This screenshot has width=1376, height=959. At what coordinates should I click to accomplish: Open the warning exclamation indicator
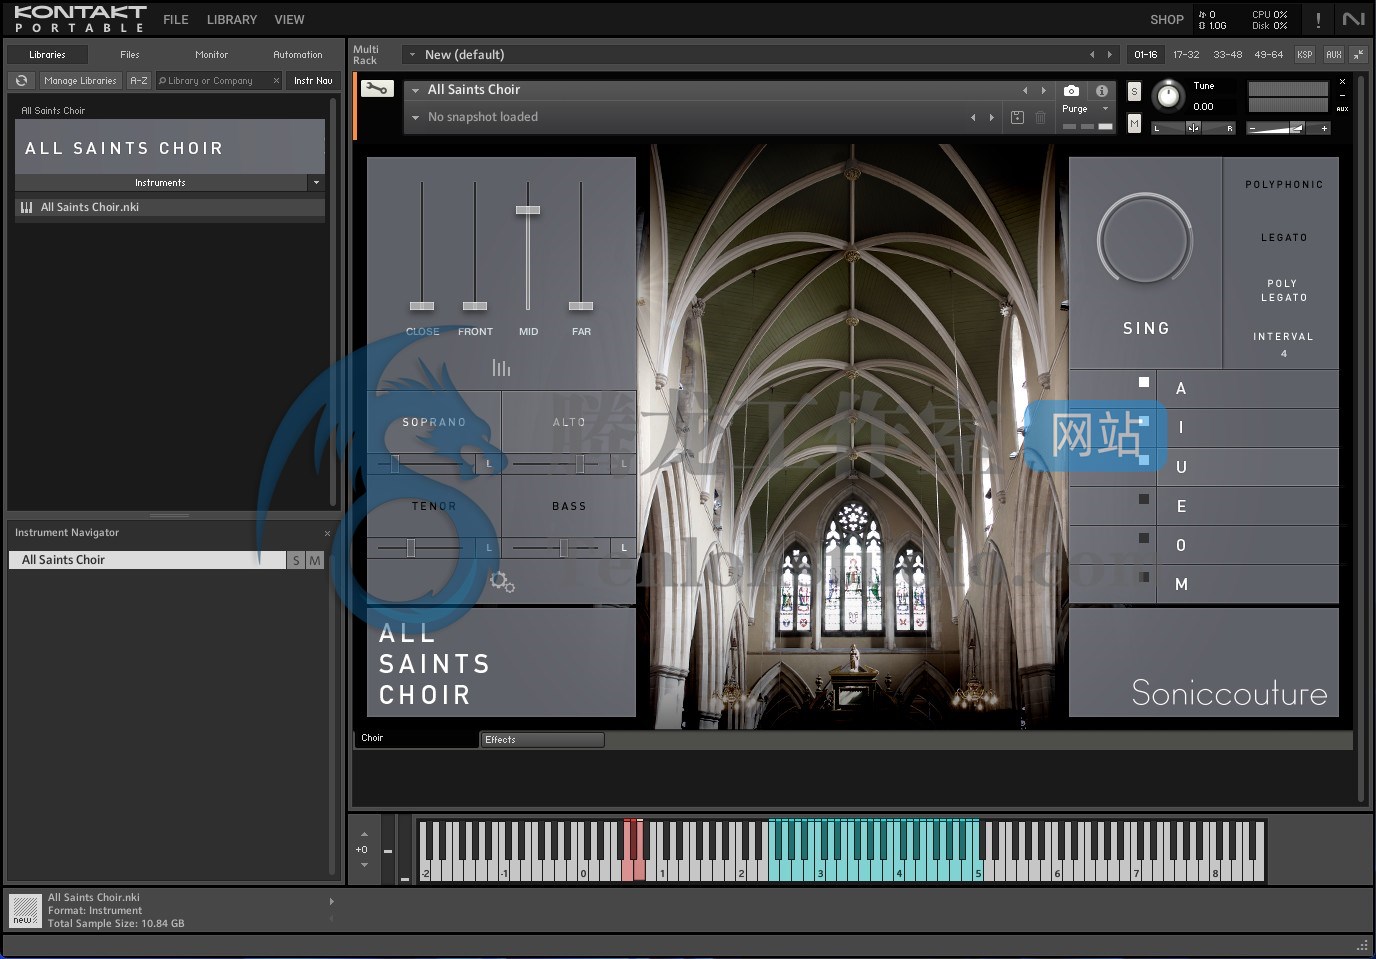coord(1318,20)
